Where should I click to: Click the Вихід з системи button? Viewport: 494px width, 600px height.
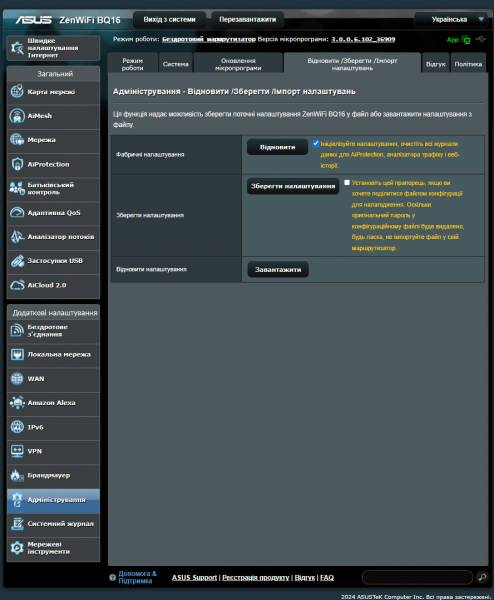(x=170, y=20)
